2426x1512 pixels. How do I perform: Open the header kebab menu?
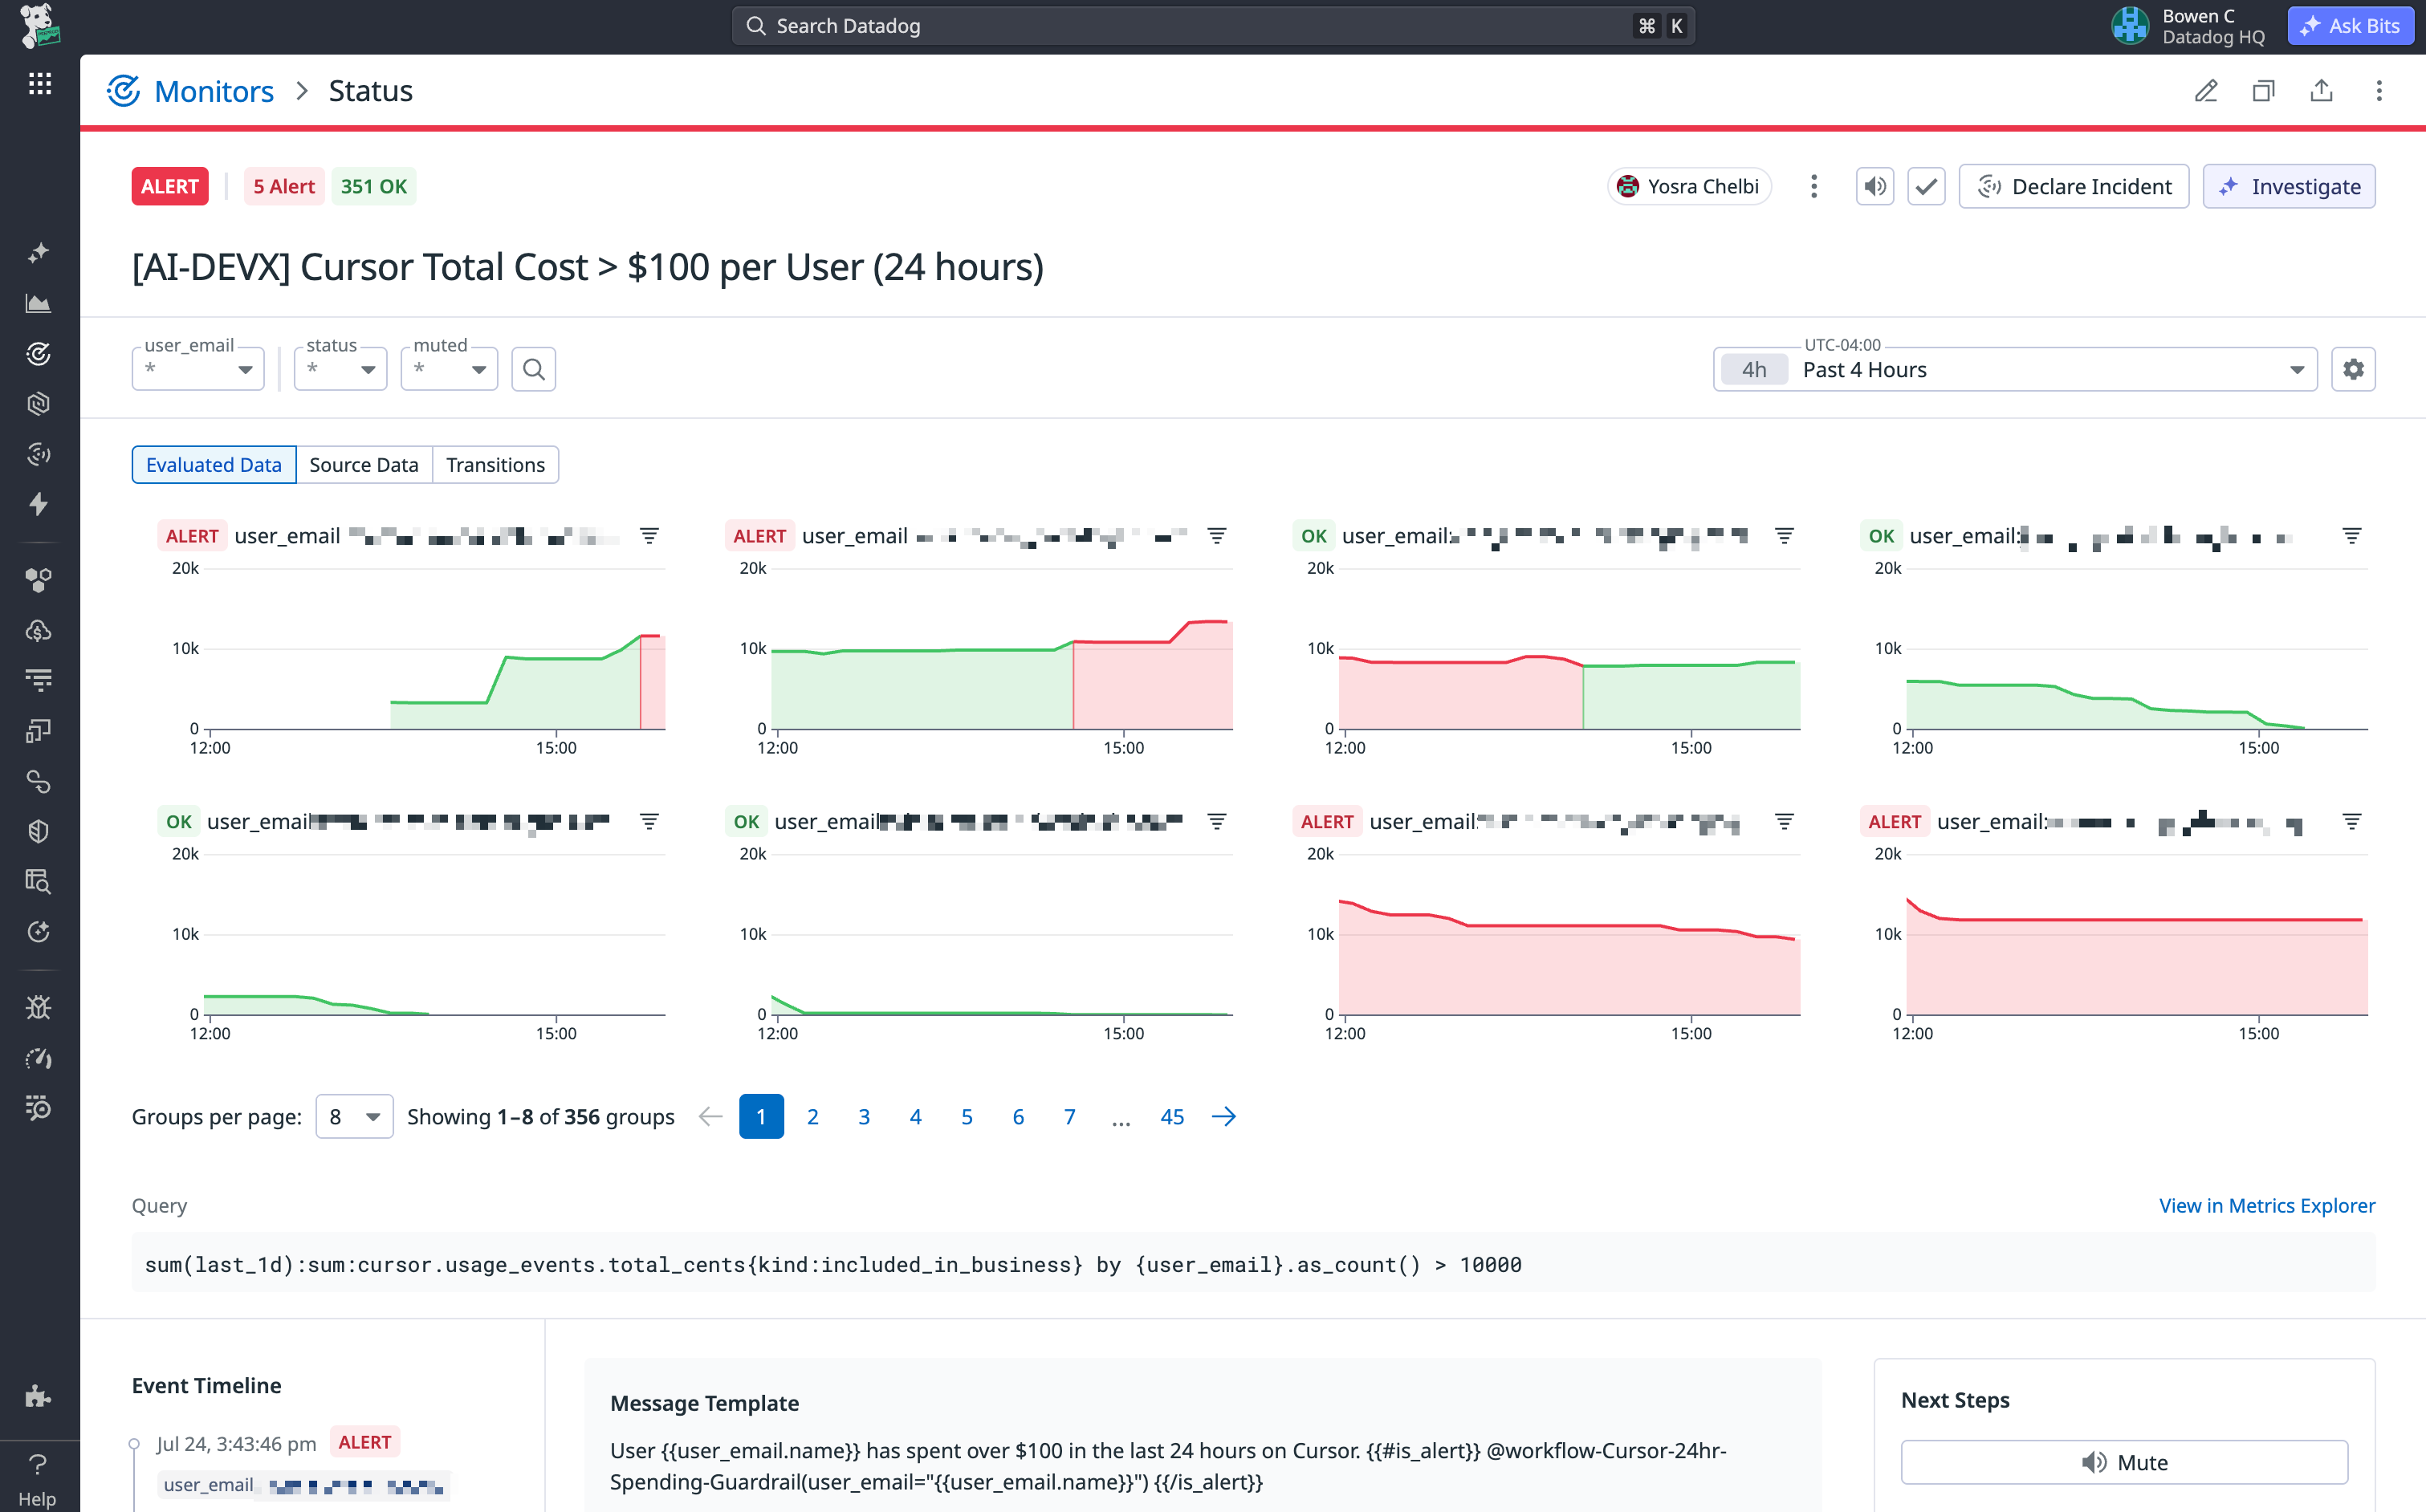2379,91
